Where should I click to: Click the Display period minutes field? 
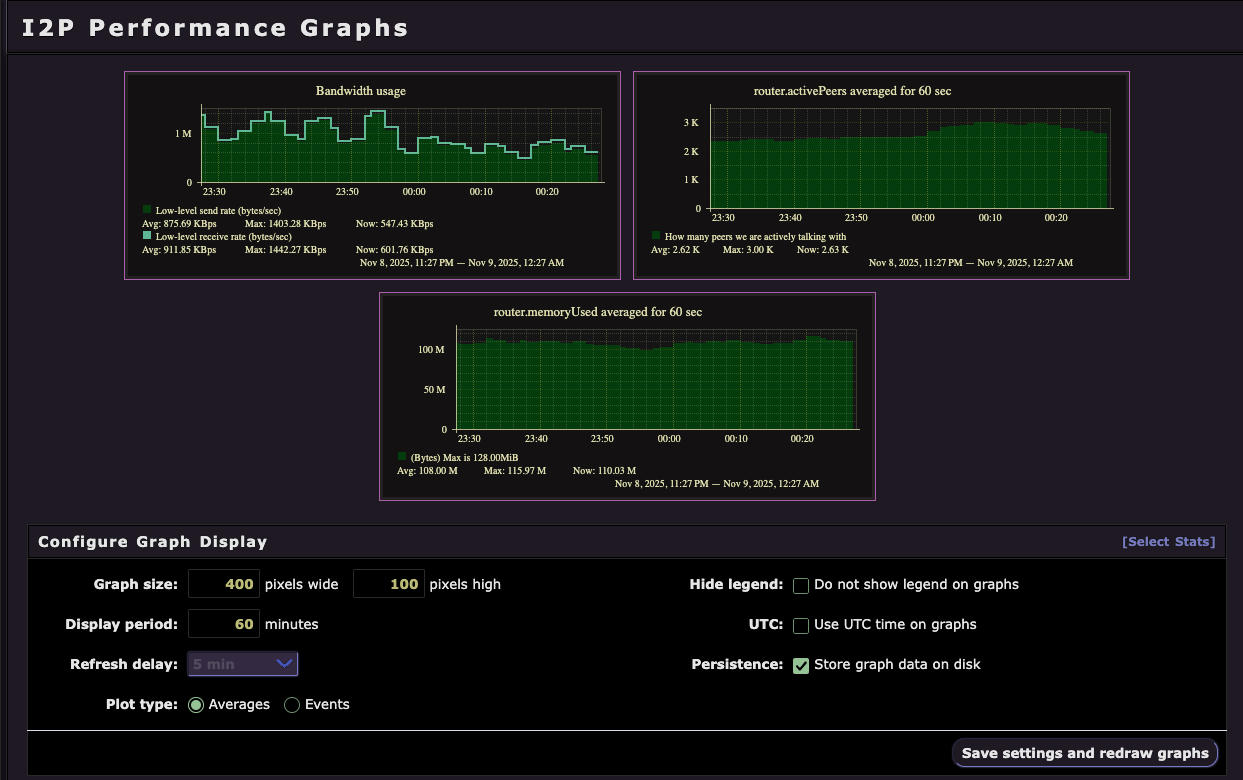coord(223,623)
